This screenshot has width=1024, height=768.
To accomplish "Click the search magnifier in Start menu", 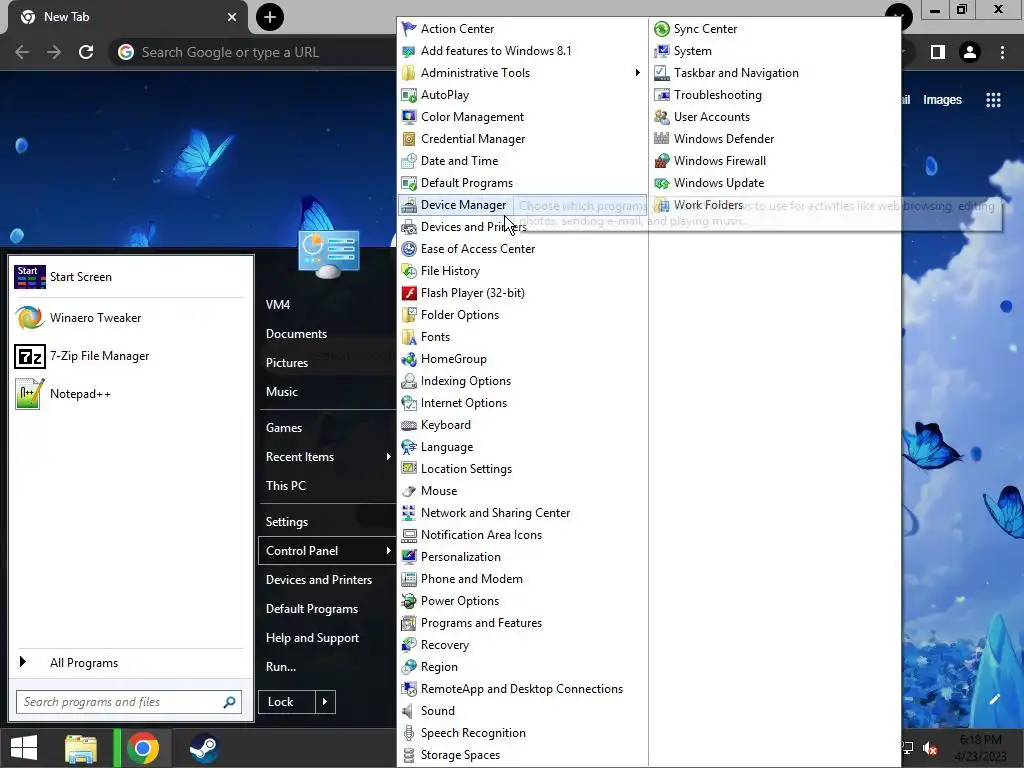I will [229, 702].
